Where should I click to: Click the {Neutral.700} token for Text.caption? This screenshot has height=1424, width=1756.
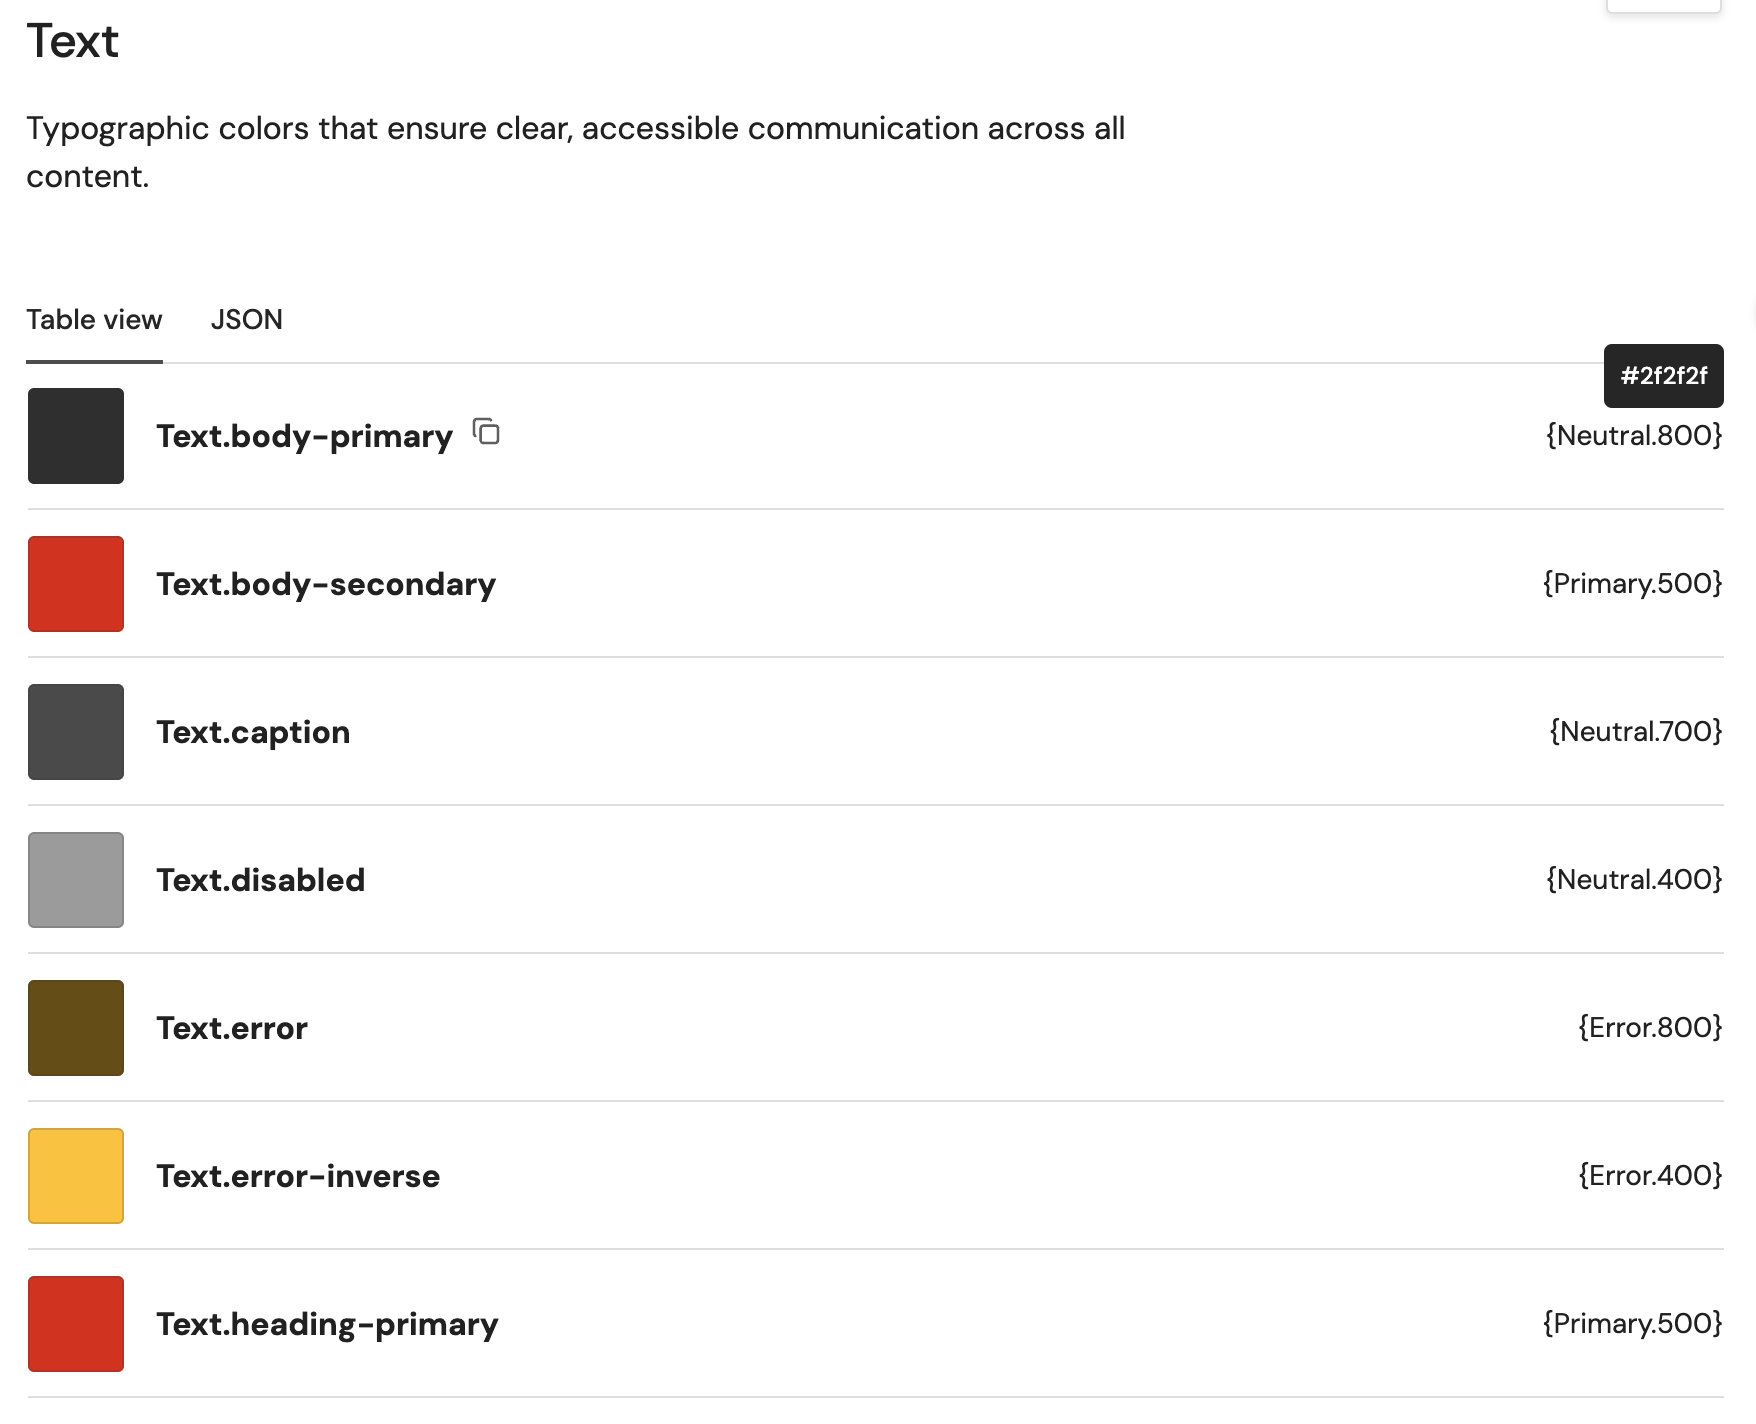click(x=1635, y=732)
